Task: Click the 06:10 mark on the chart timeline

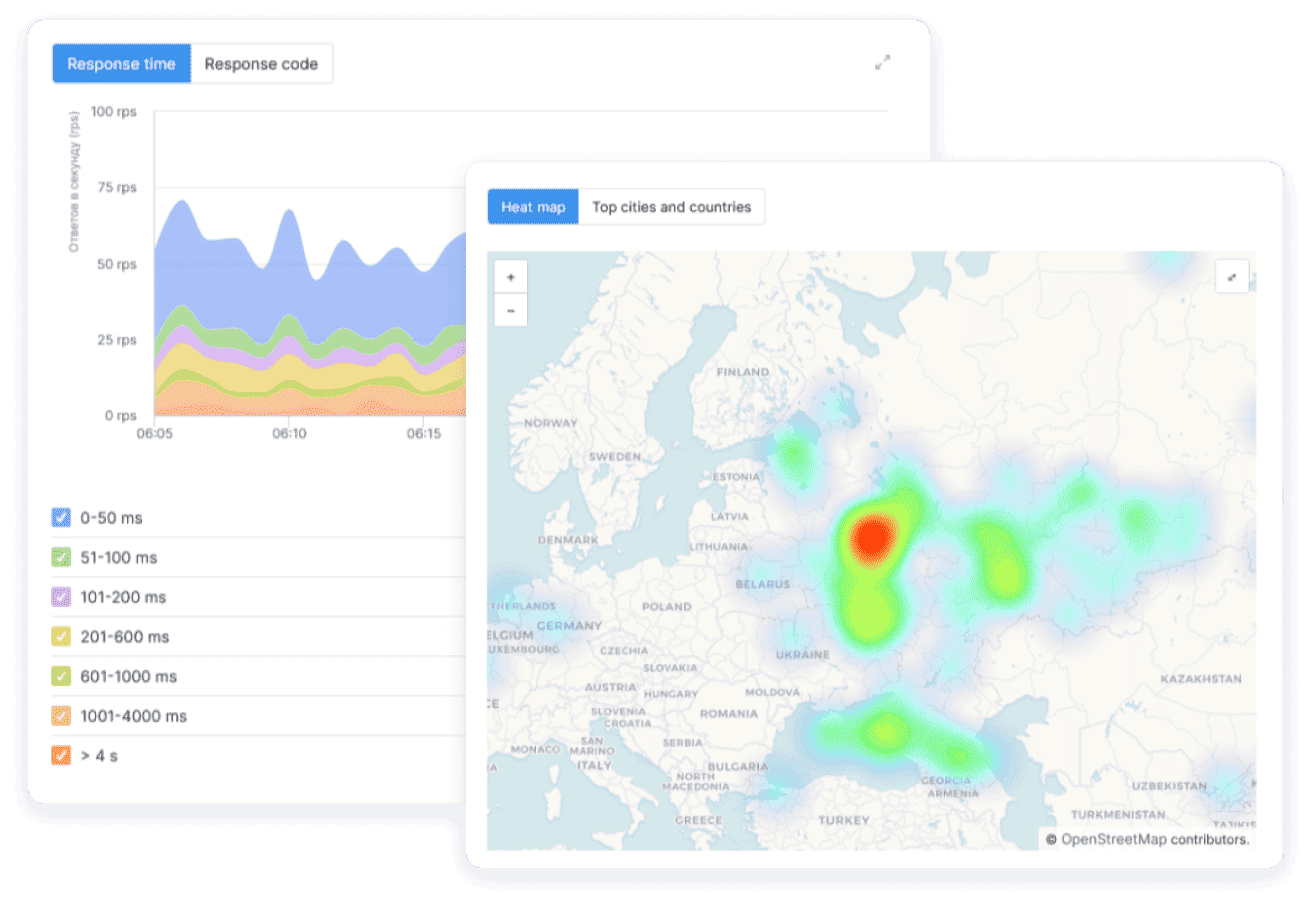Action: coord(288,434)
